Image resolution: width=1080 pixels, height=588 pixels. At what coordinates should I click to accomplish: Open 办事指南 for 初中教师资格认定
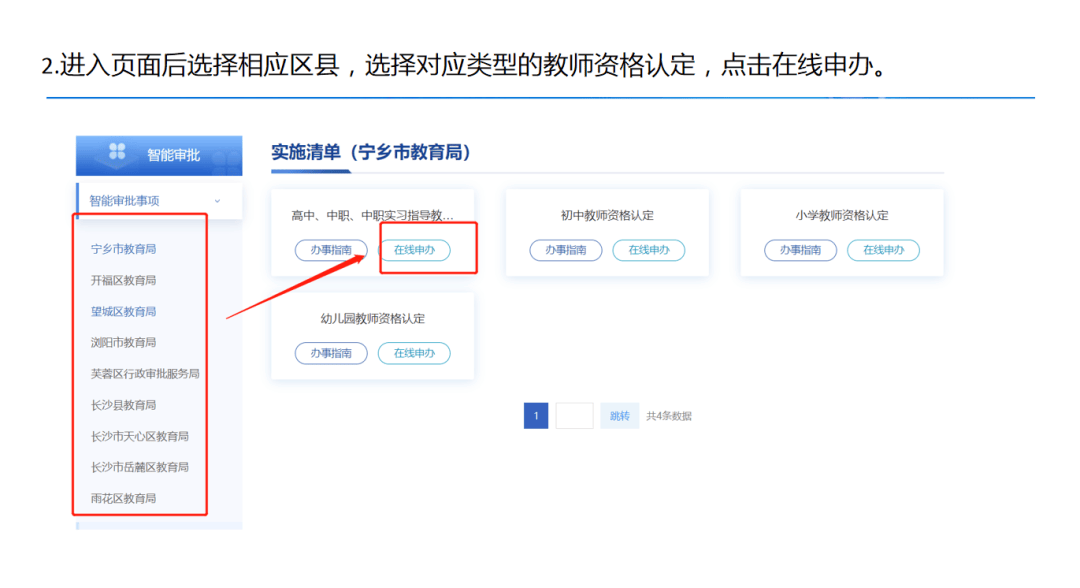(565, 250)
